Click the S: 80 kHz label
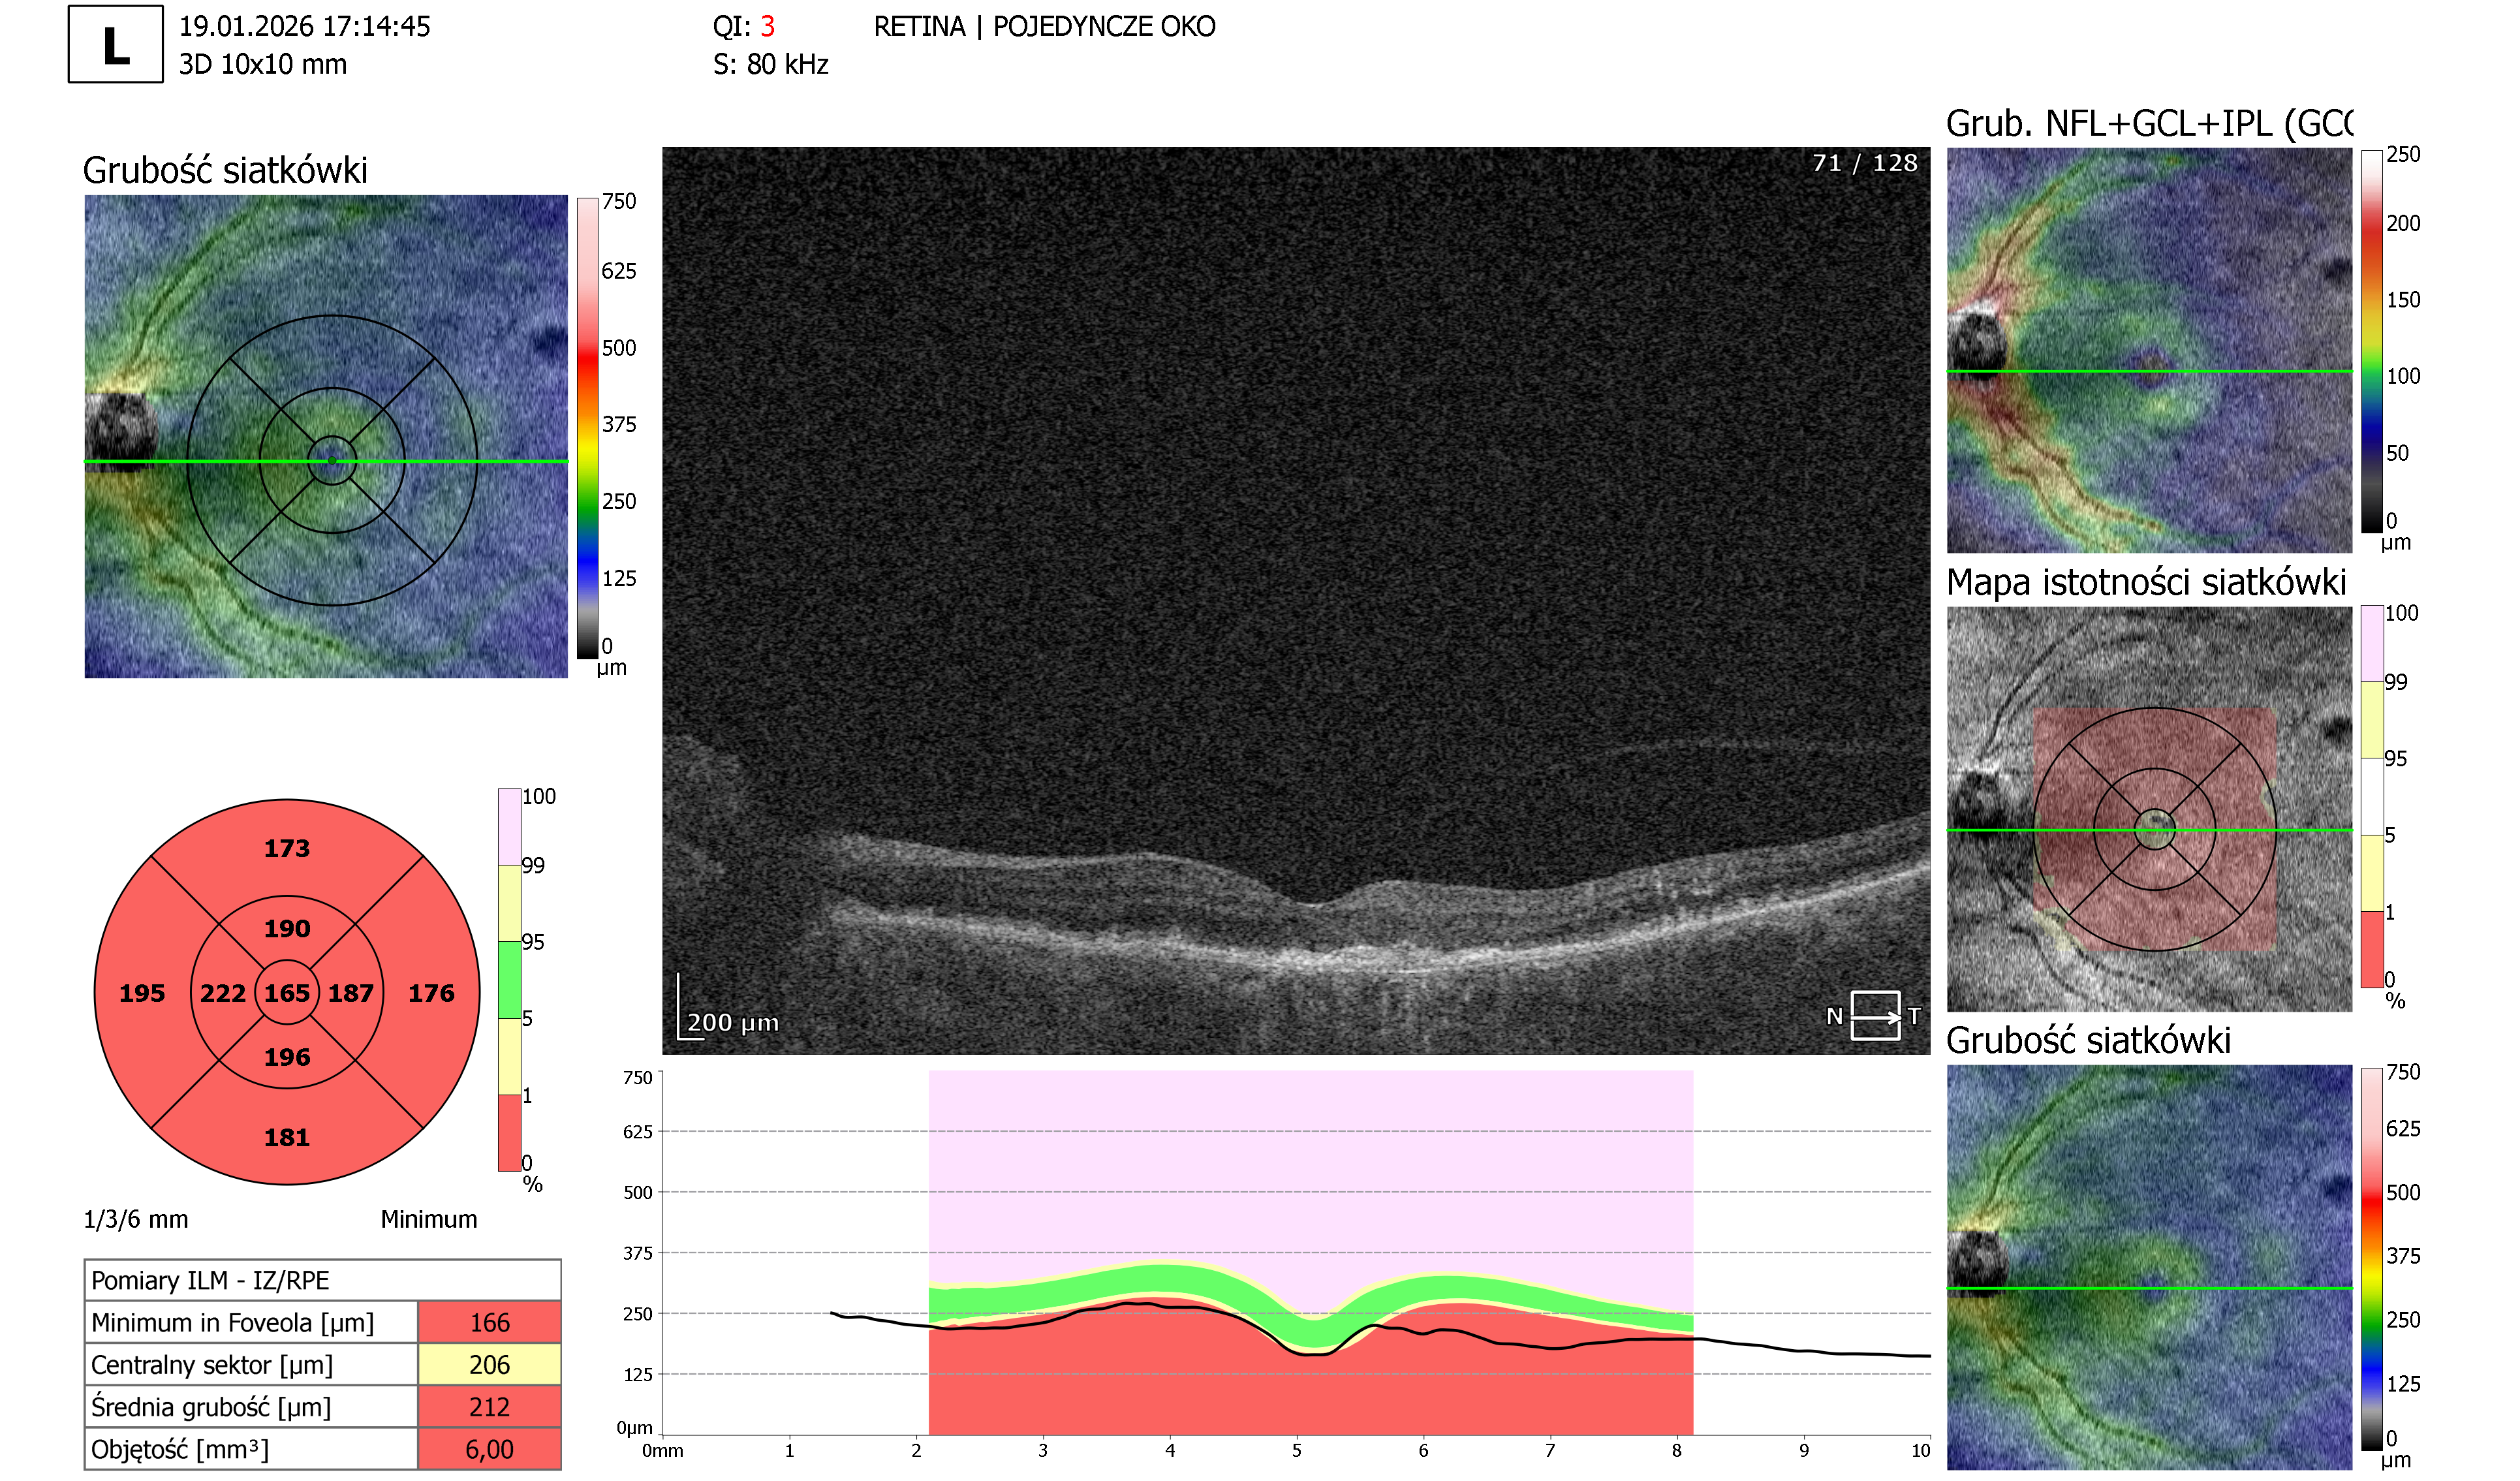The height and width of the screenshot is (1481, 2520). (x=770, y=64)
